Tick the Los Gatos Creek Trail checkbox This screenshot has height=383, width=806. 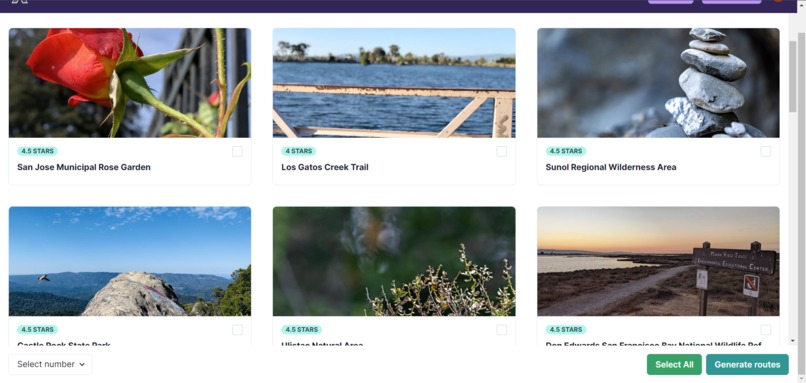click(502, 151)
